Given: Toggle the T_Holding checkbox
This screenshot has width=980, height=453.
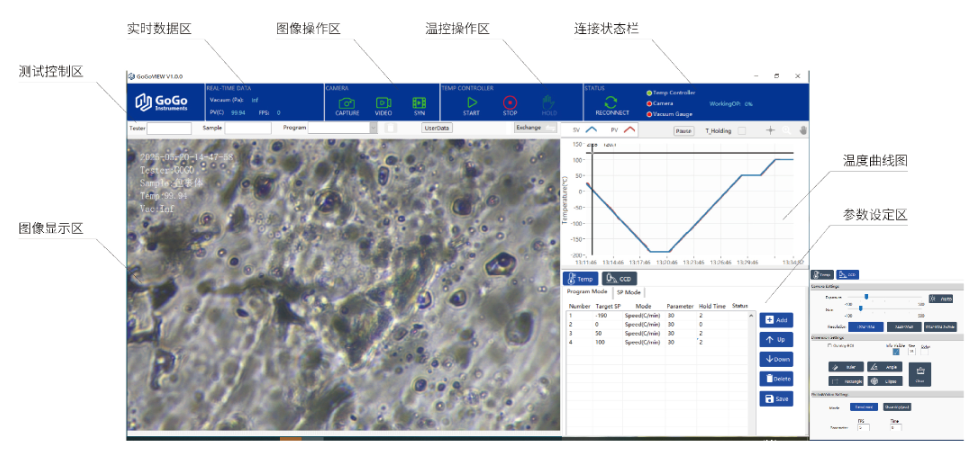Looking at the screenshot, I should (x=741, y=130).
